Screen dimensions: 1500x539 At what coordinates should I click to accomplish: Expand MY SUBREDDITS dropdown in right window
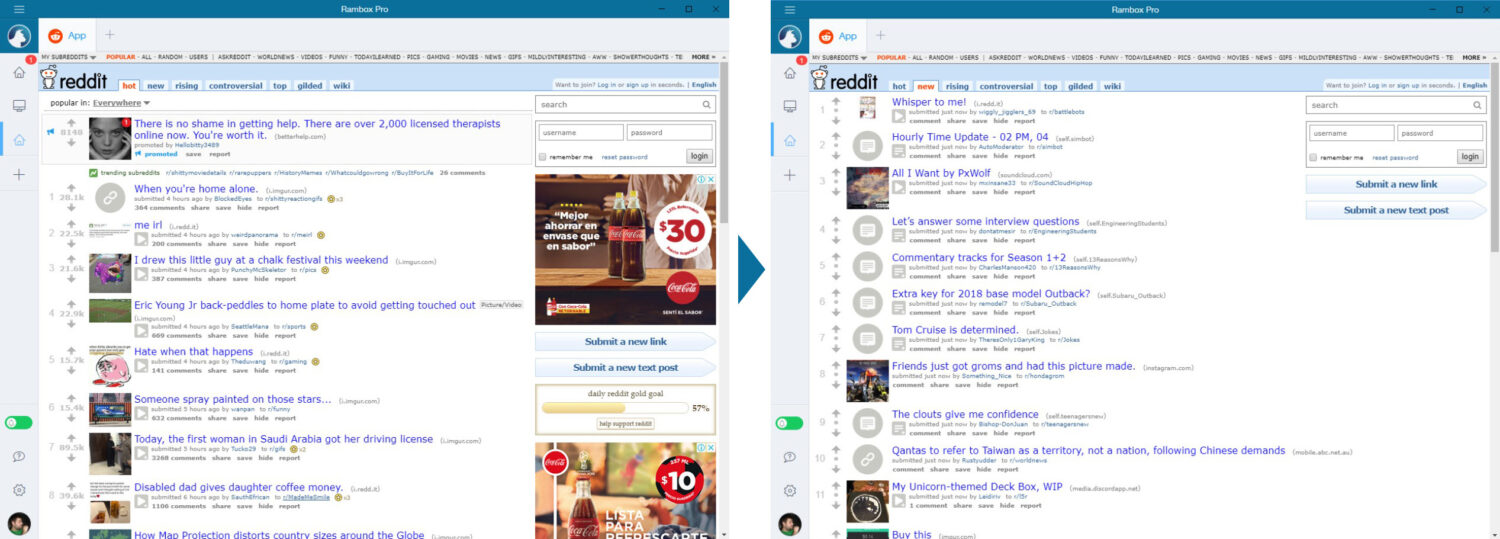pyautogui.click(x=840, y=58)
